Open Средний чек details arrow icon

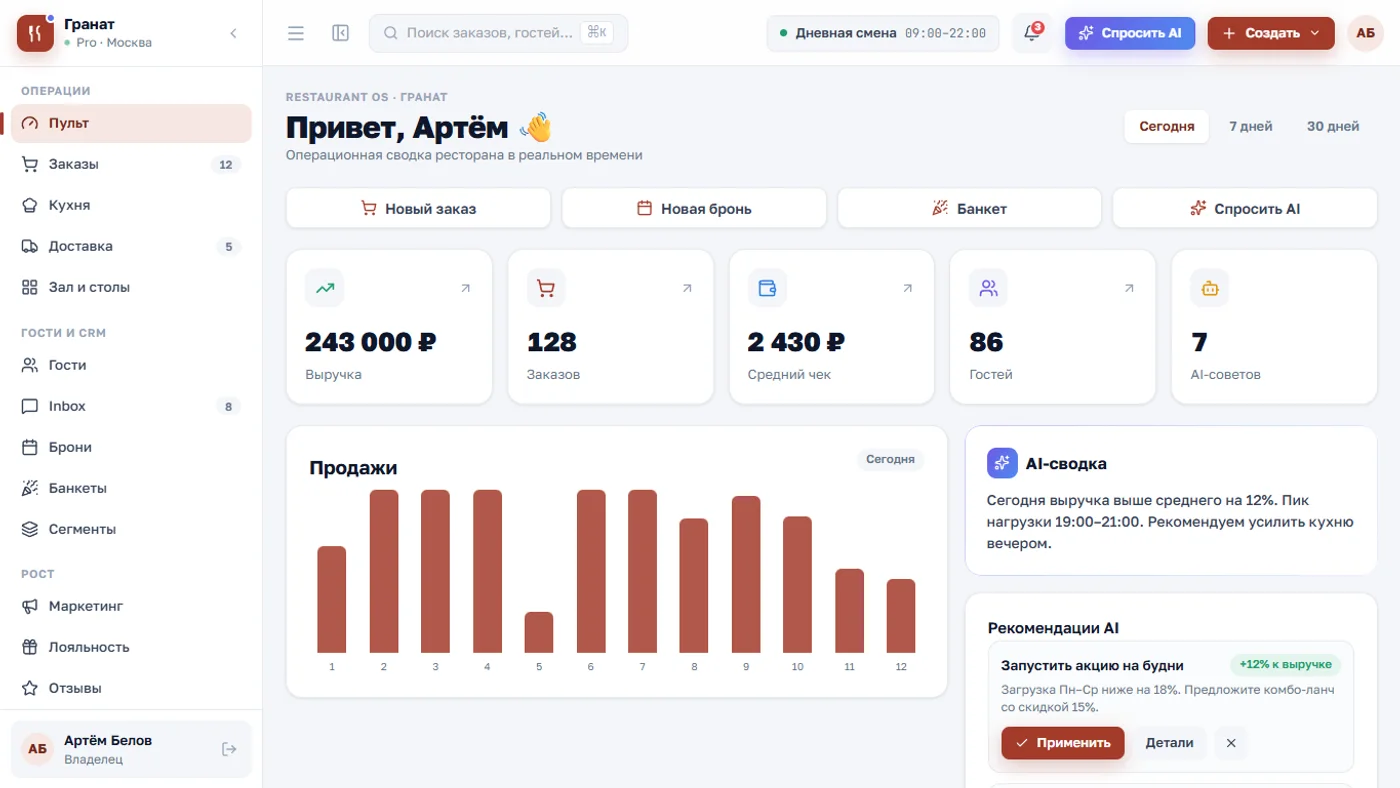click(x=908, y=288)
